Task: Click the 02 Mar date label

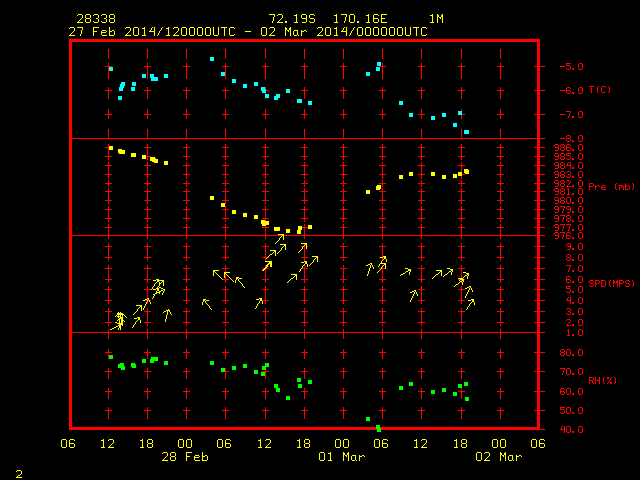Action: [499, 457]
